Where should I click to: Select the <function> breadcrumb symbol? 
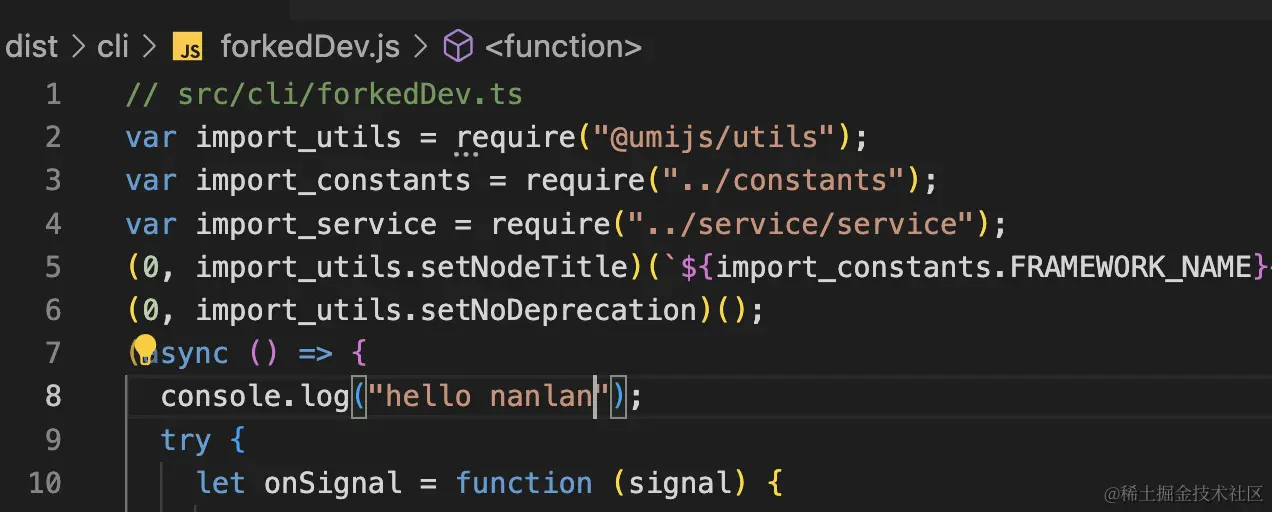coord(563,46)
